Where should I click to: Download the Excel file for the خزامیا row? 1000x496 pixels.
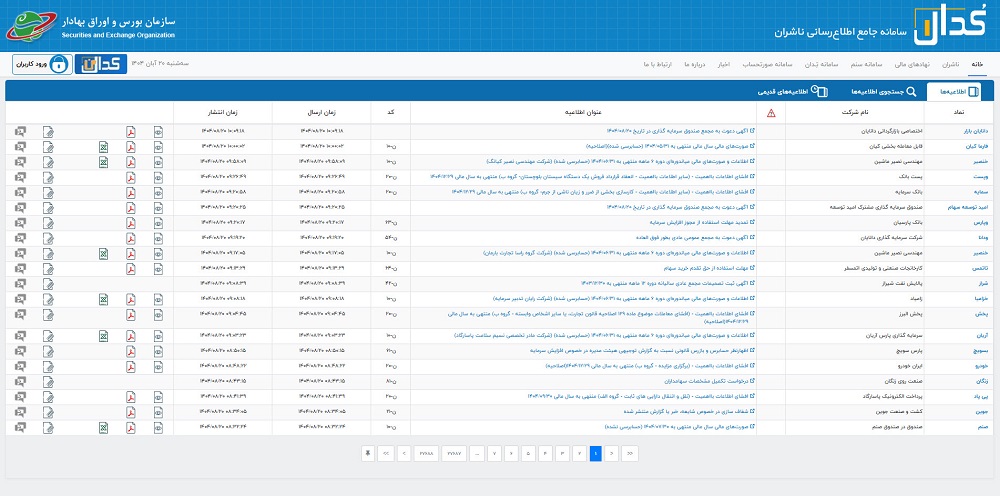click(x=103, y=300)
